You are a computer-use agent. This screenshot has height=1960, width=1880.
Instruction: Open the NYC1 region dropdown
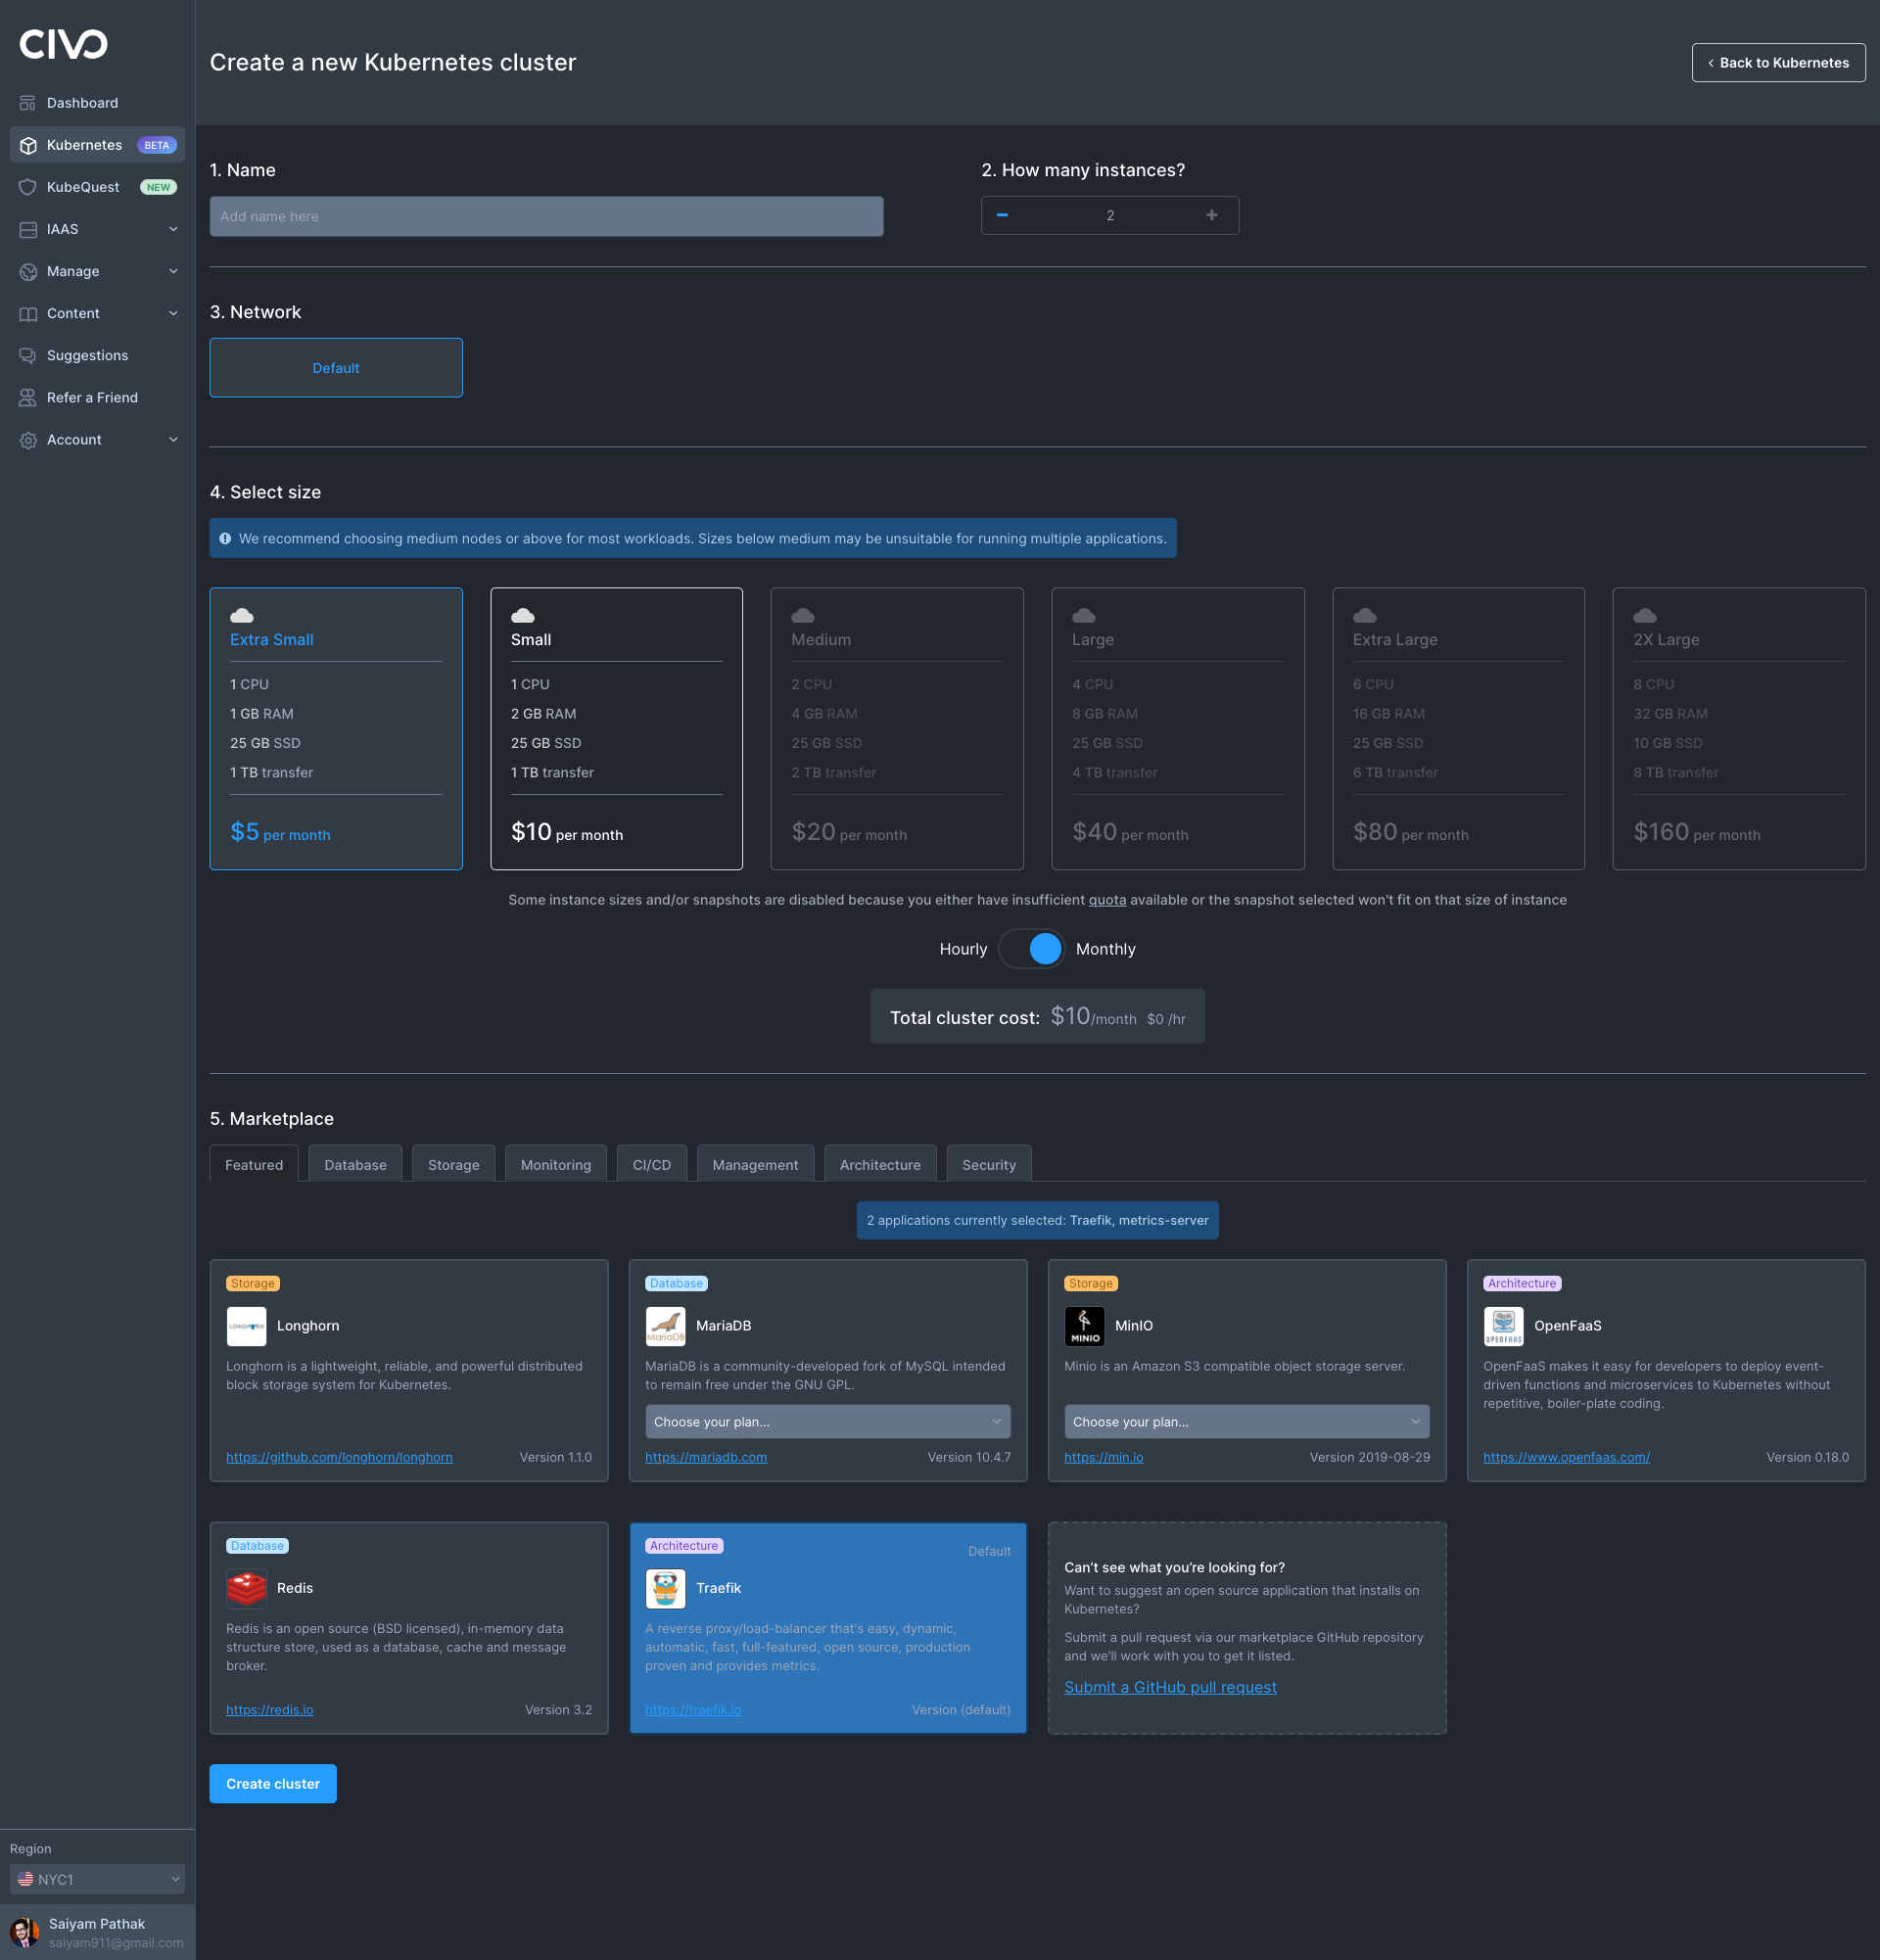point(97,1879)
